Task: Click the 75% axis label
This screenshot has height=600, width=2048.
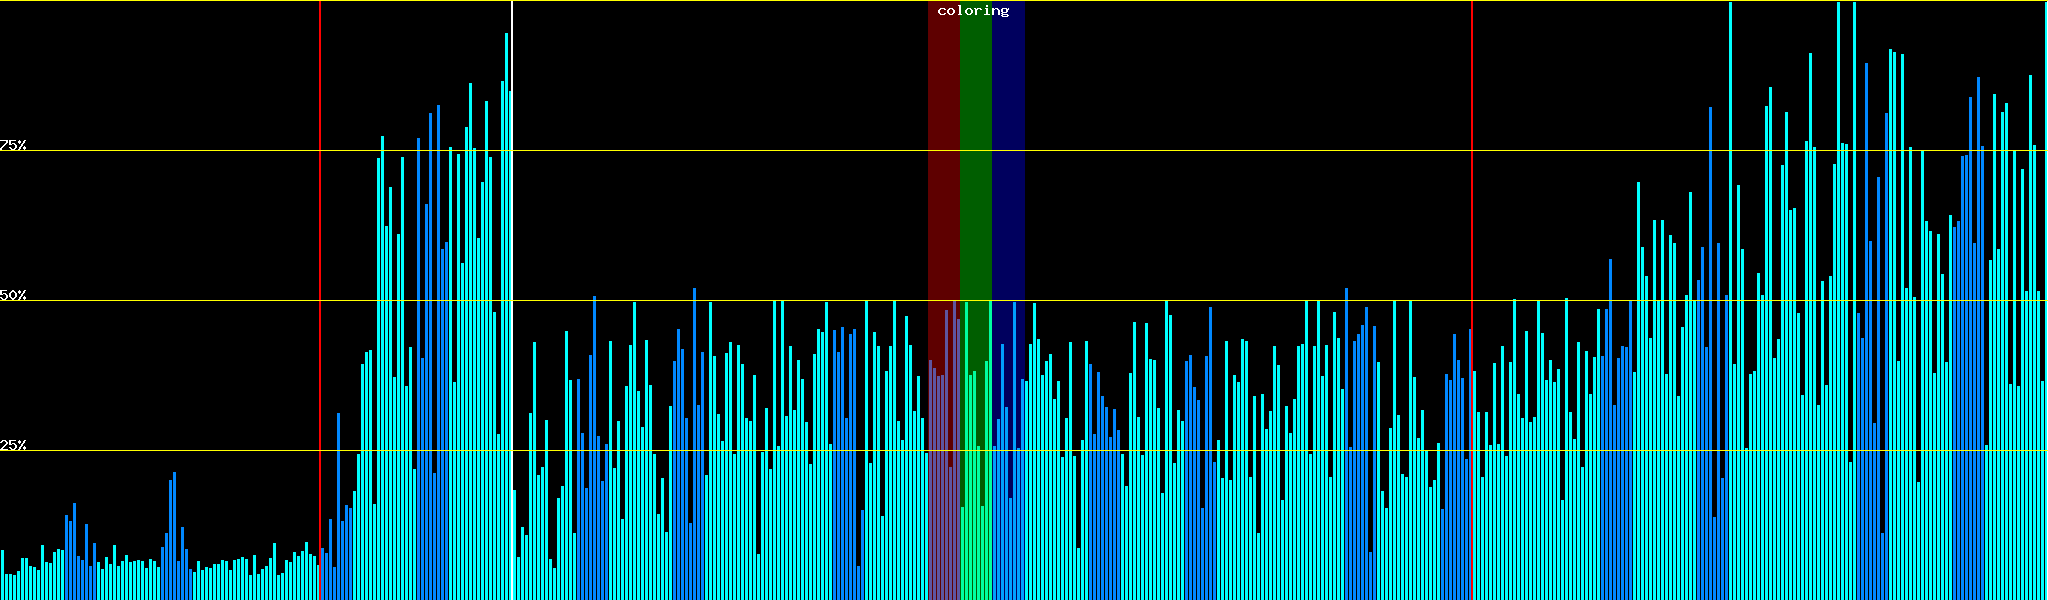Action: [13, 145]
